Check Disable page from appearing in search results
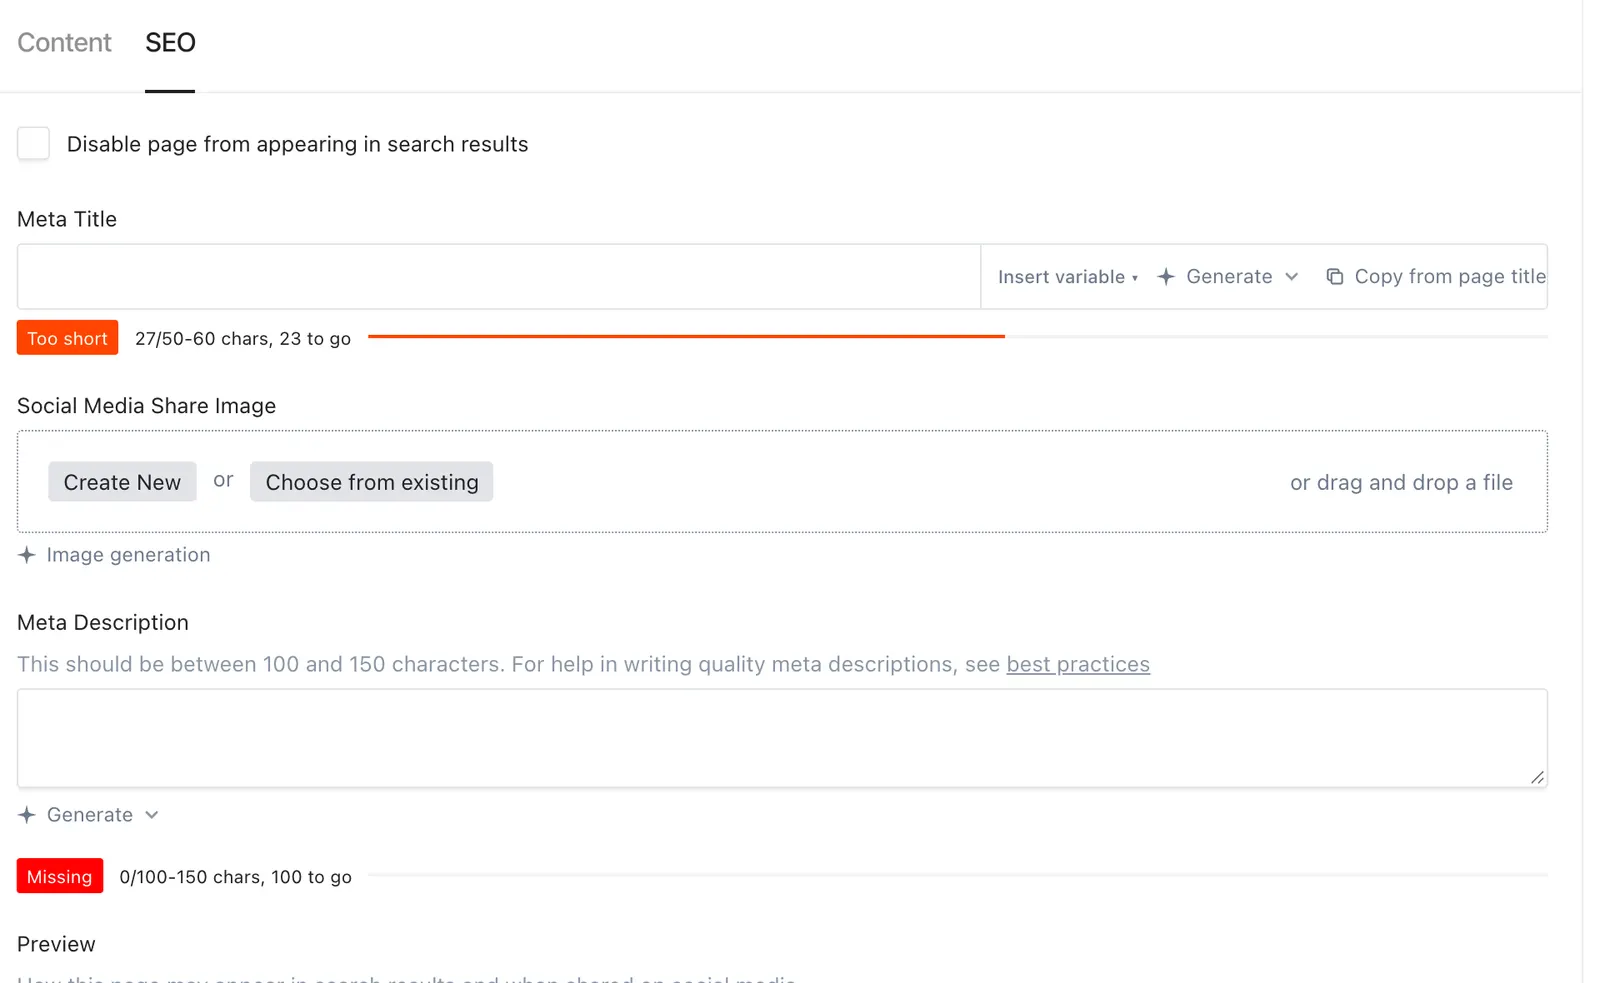Image resolution: width=1600 pixels, height=983 pixels. pyautogui.click(x=33, y=143)
